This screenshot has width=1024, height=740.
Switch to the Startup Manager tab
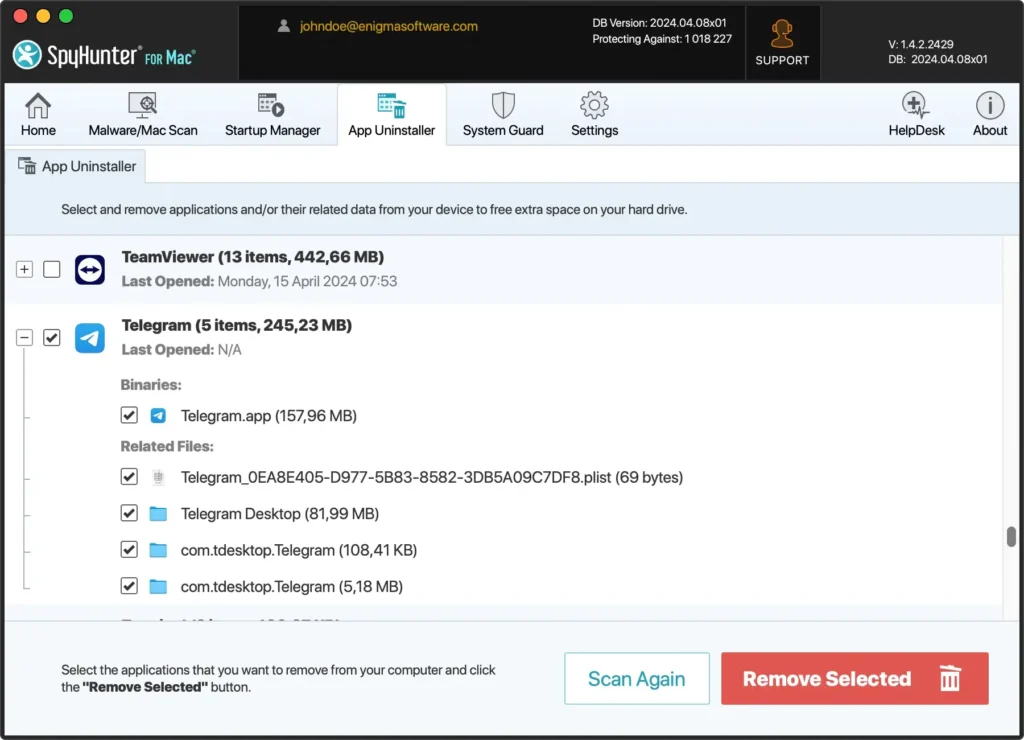point(272,114)
